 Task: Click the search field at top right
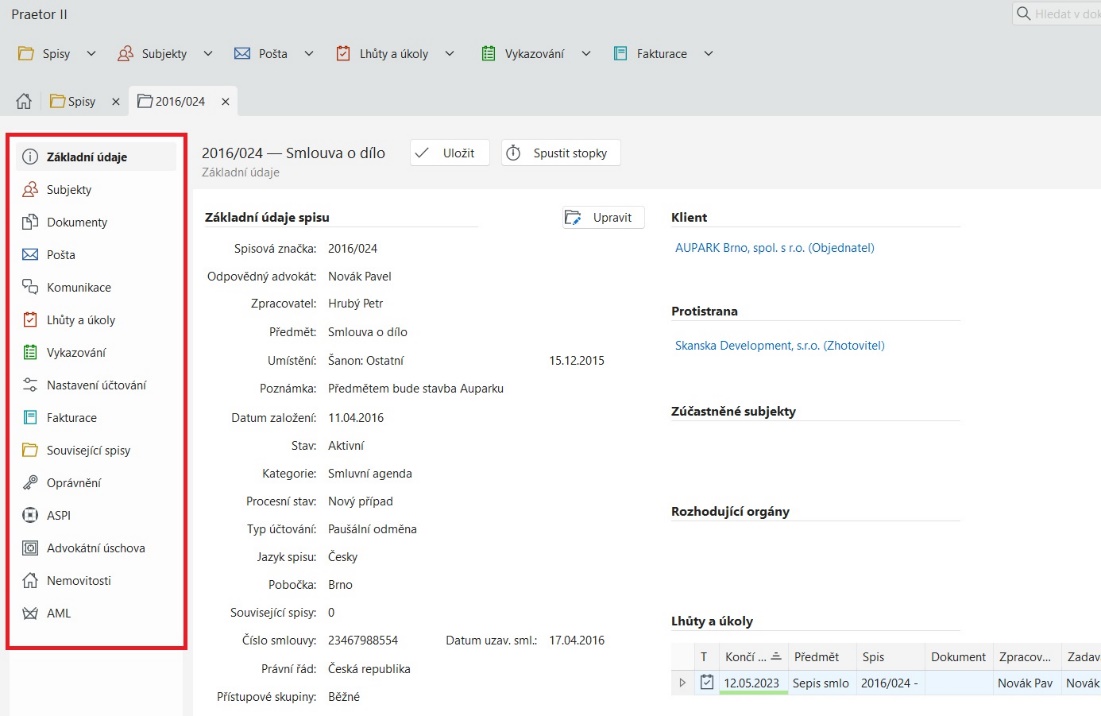[1060, 14]
